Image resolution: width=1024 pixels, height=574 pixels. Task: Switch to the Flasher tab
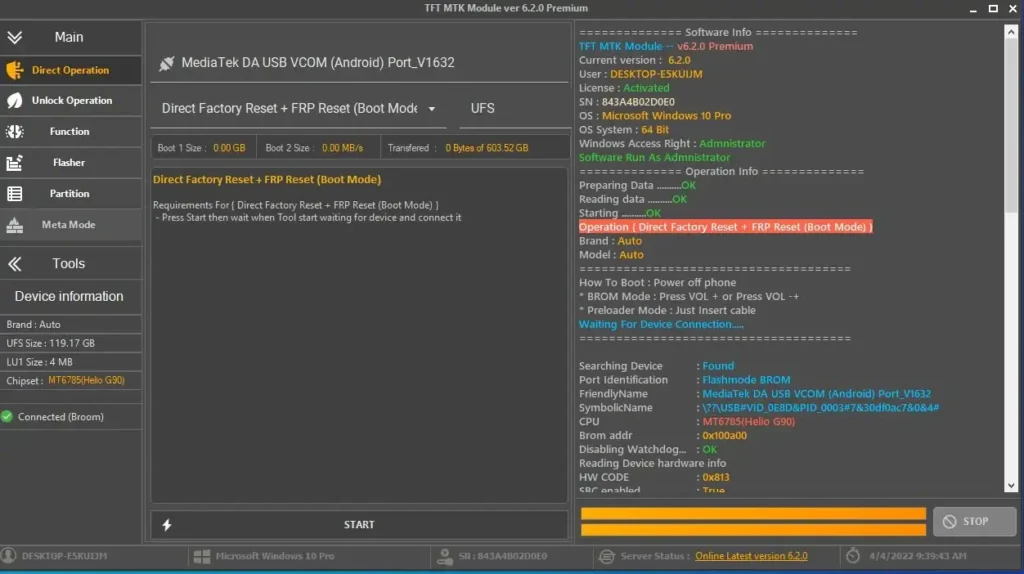pos(71,163)
